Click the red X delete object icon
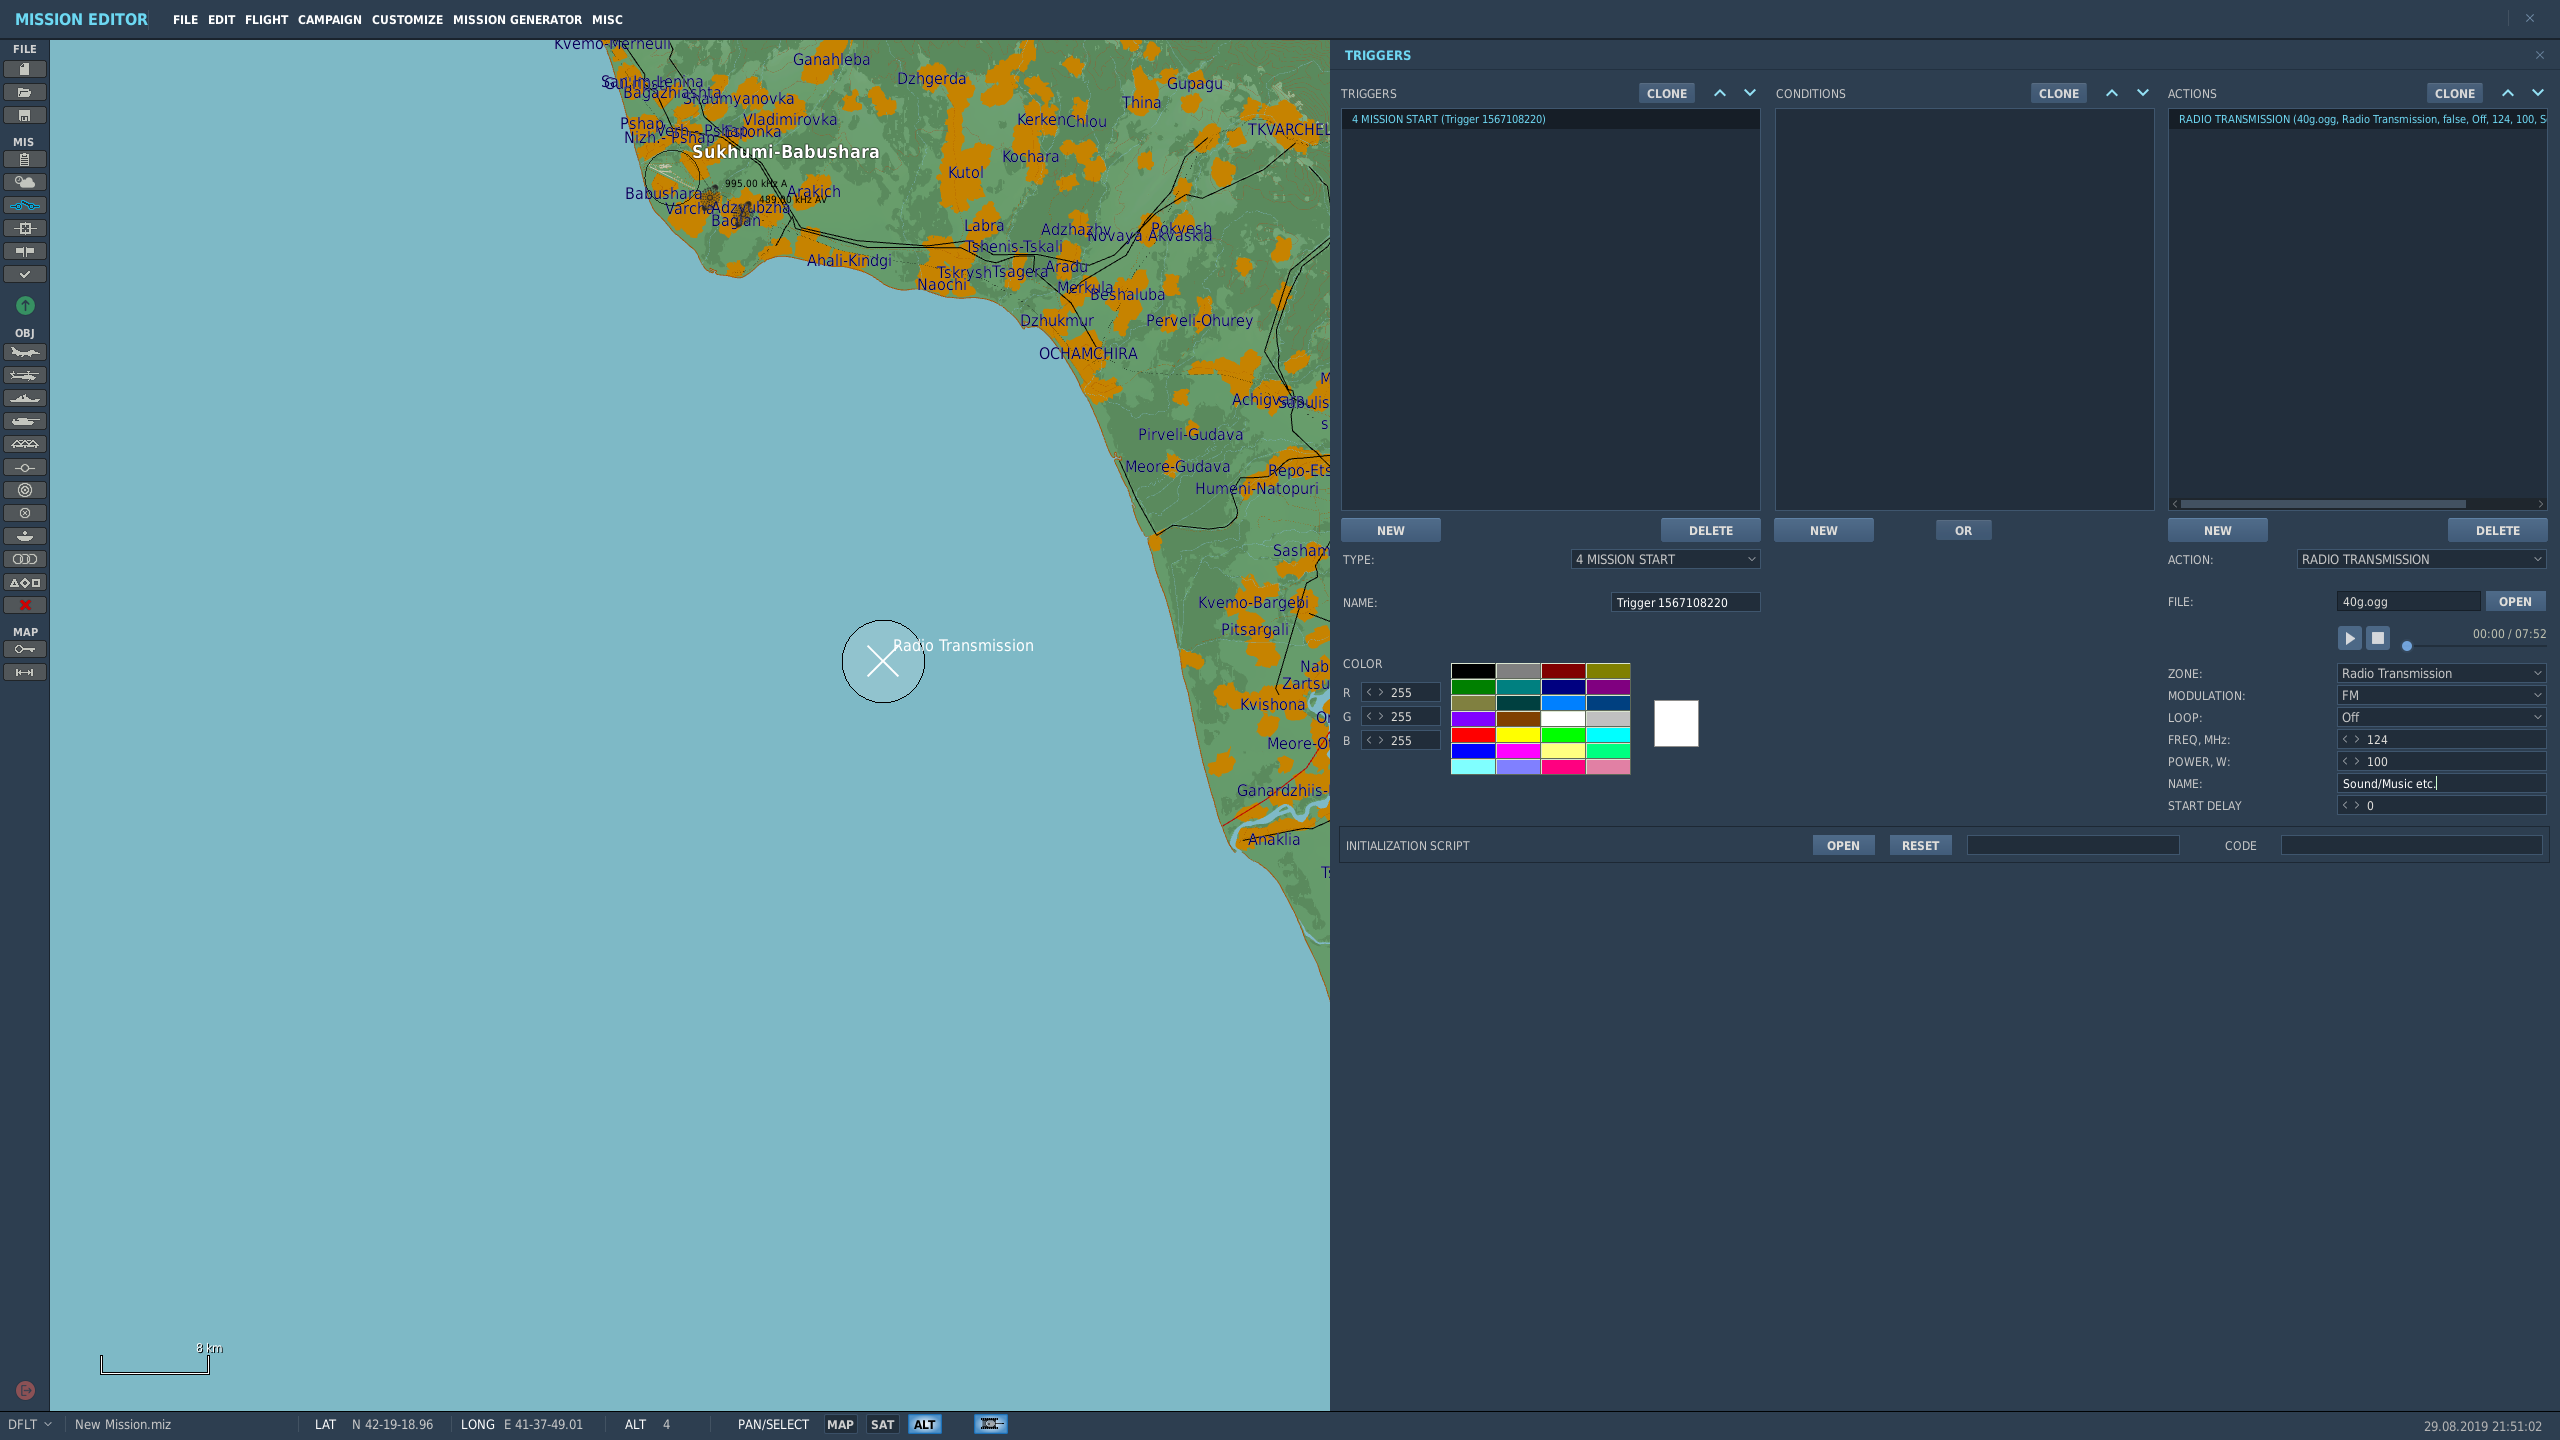2560x1440 pixels. coord(25,605)
